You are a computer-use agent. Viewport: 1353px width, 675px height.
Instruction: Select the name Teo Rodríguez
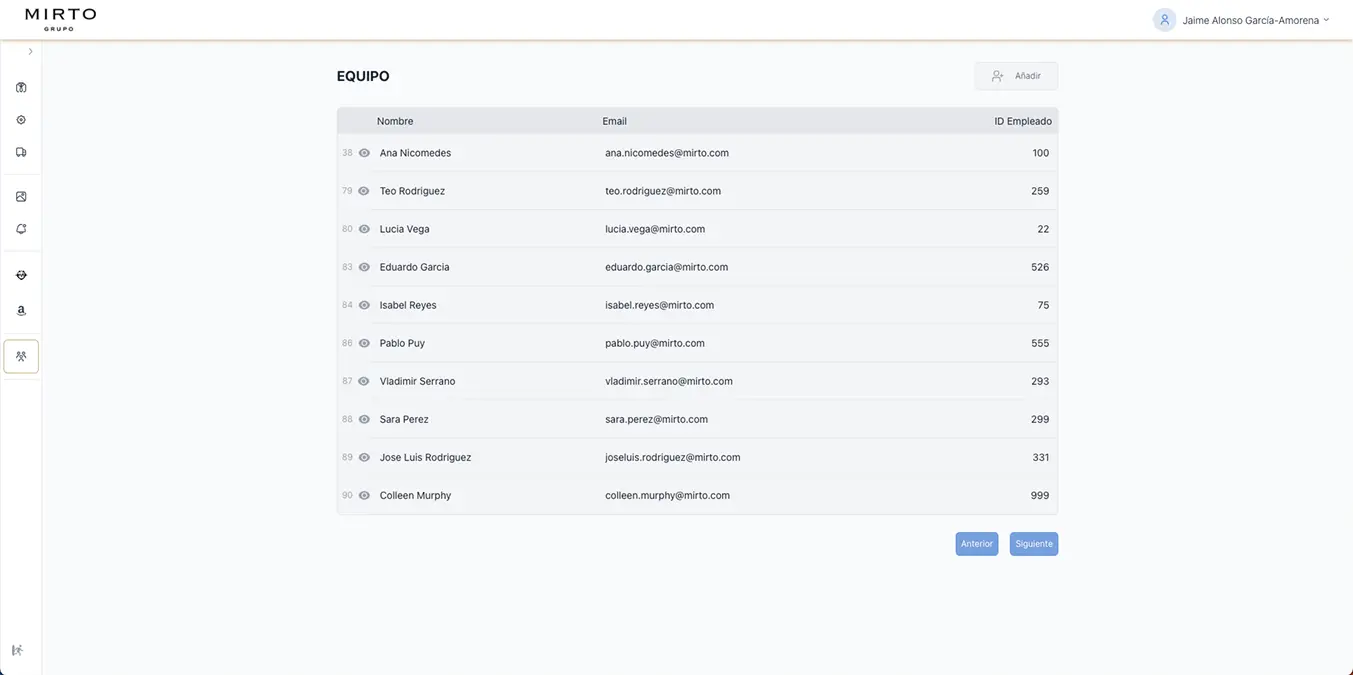412,191
